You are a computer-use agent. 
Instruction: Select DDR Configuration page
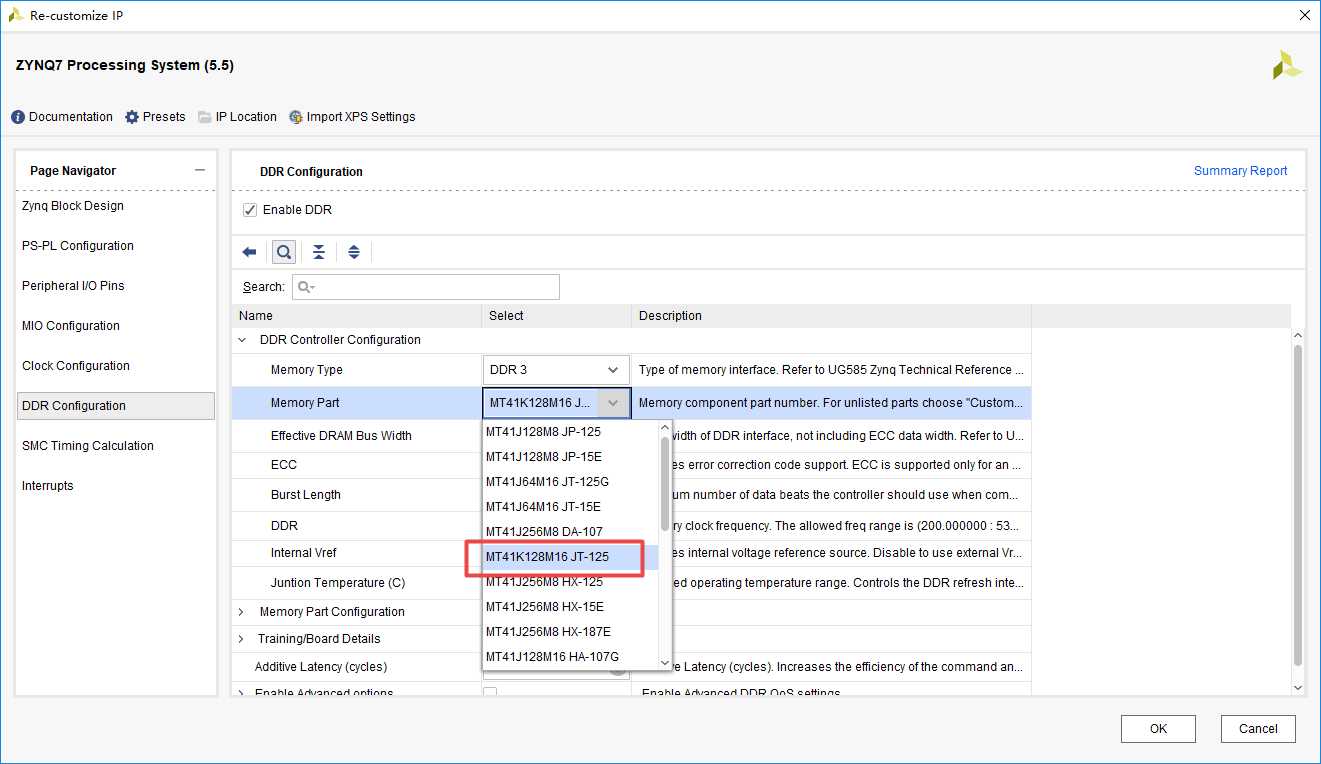tap(116, 406)
